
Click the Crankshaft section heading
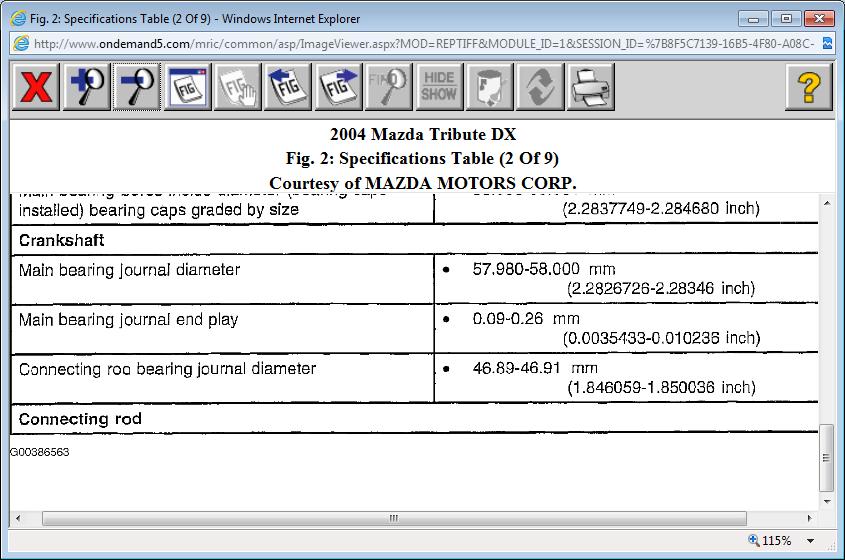pyautogui.click(x=61, y=240)
